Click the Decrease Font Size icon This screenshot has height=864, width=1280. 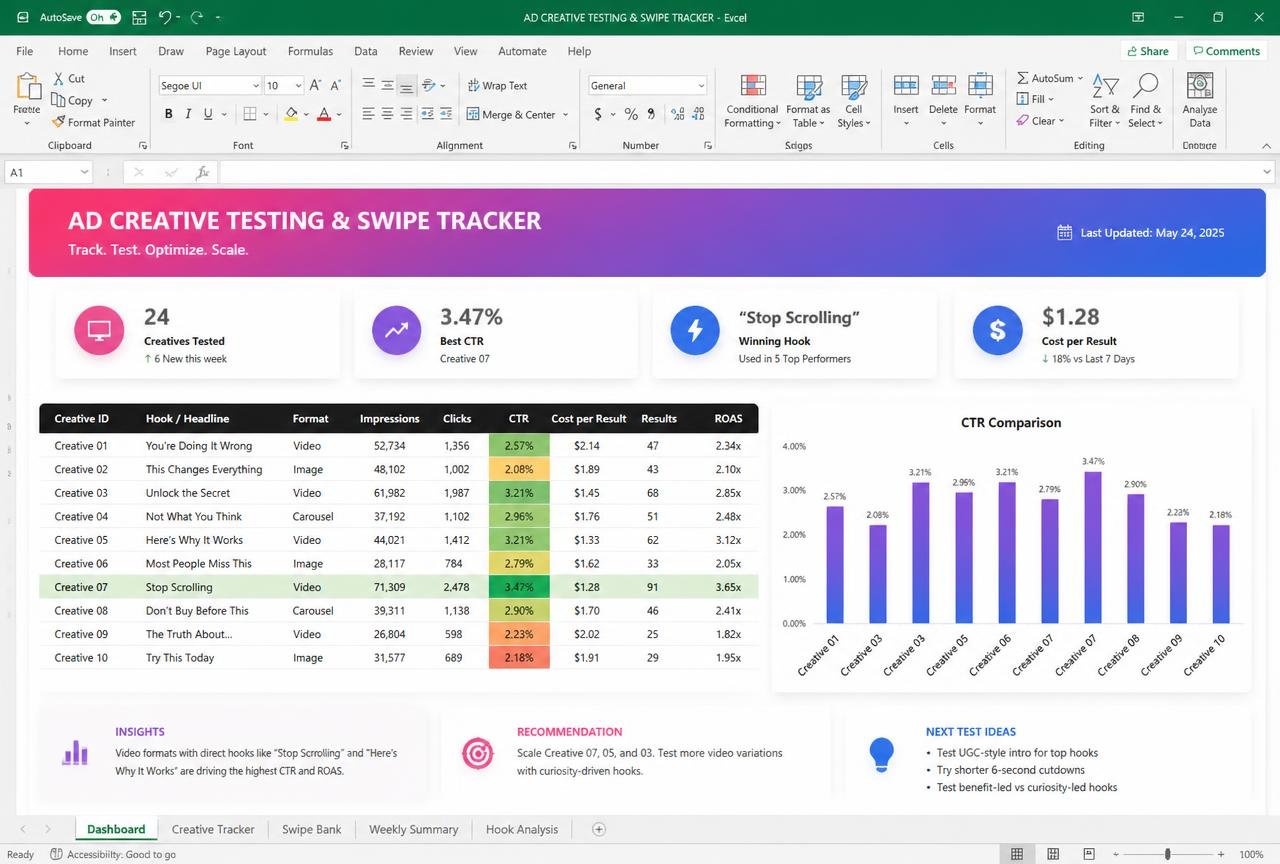coord(337,86)
